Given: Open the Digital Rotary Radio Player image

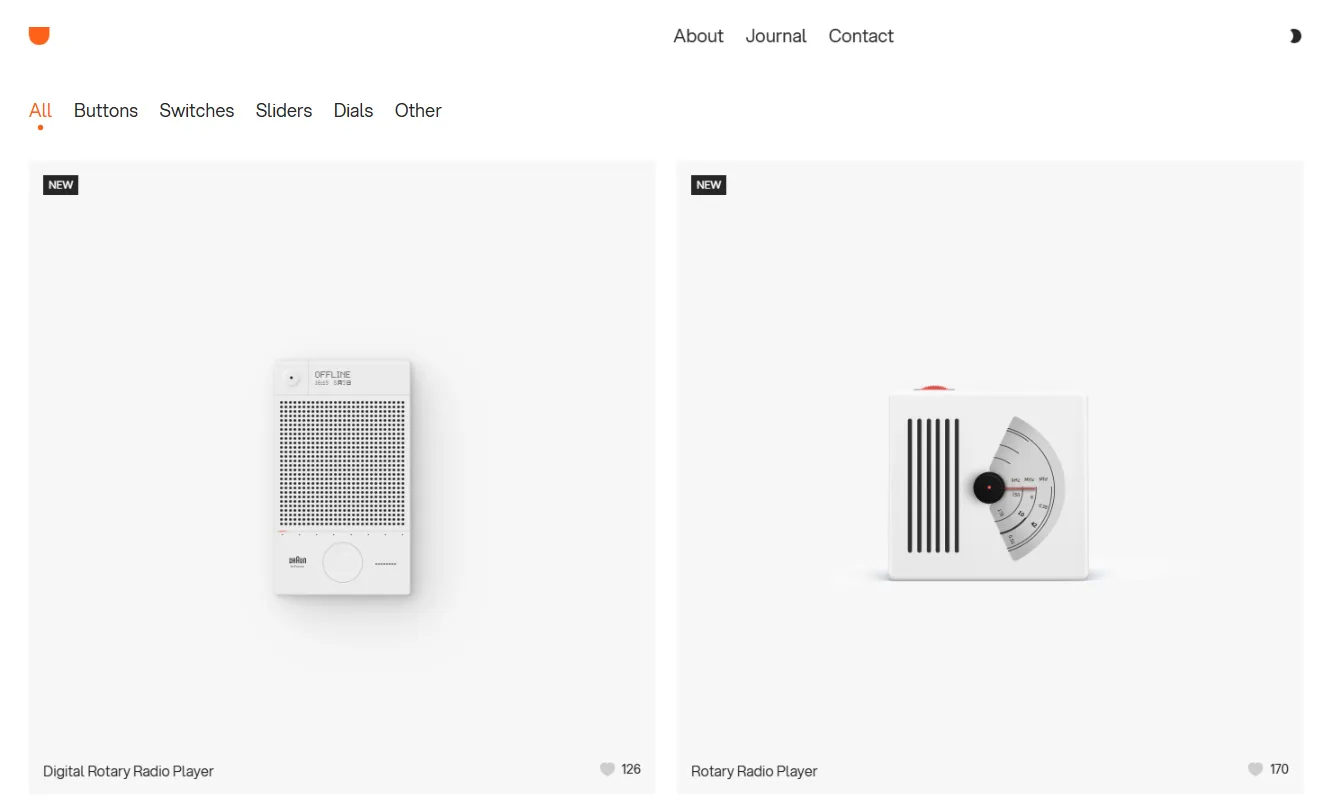Looking at the screenshot, I should click(342, 478).
